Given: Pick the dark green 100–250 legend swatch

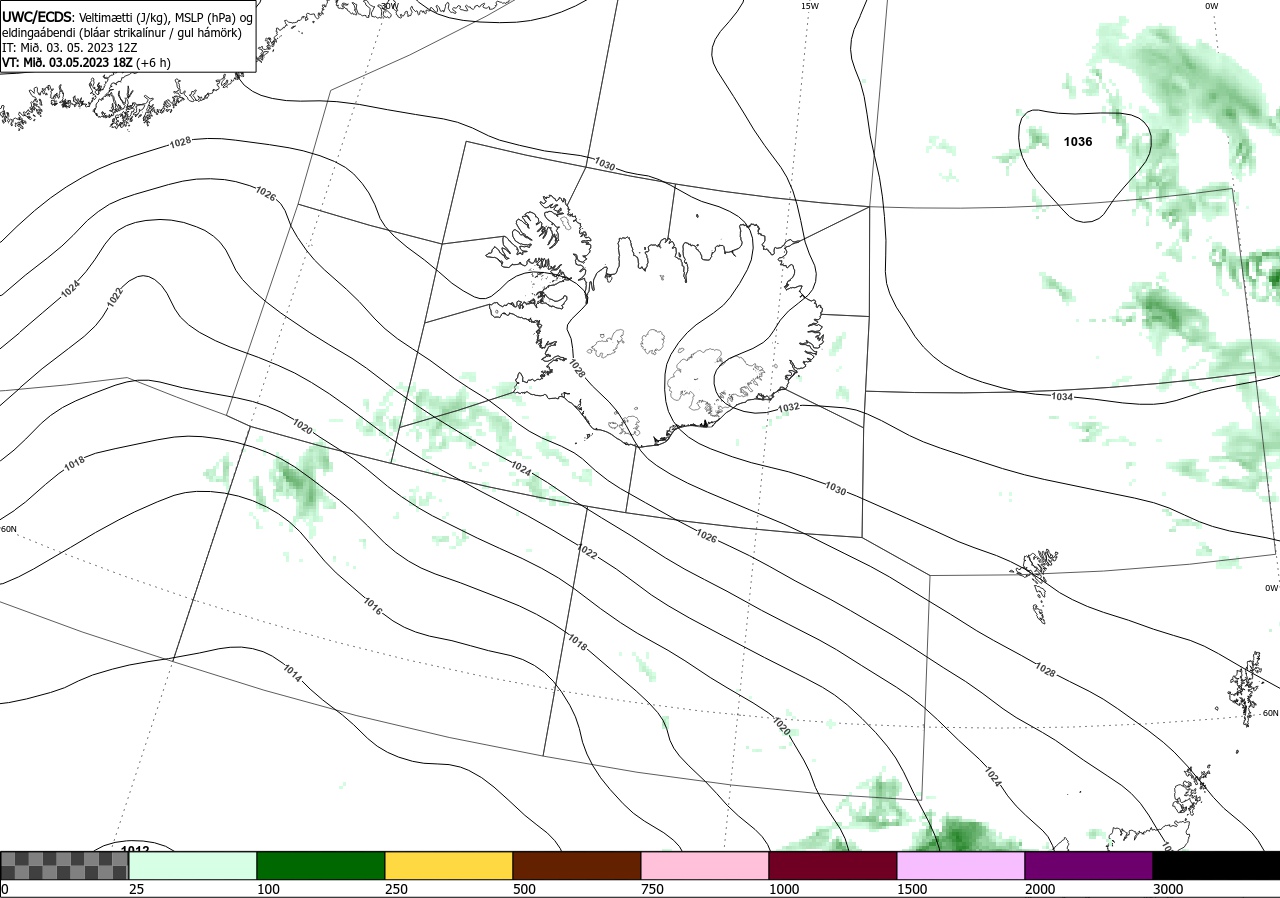Looking at the screenshot, I should 321,865.
